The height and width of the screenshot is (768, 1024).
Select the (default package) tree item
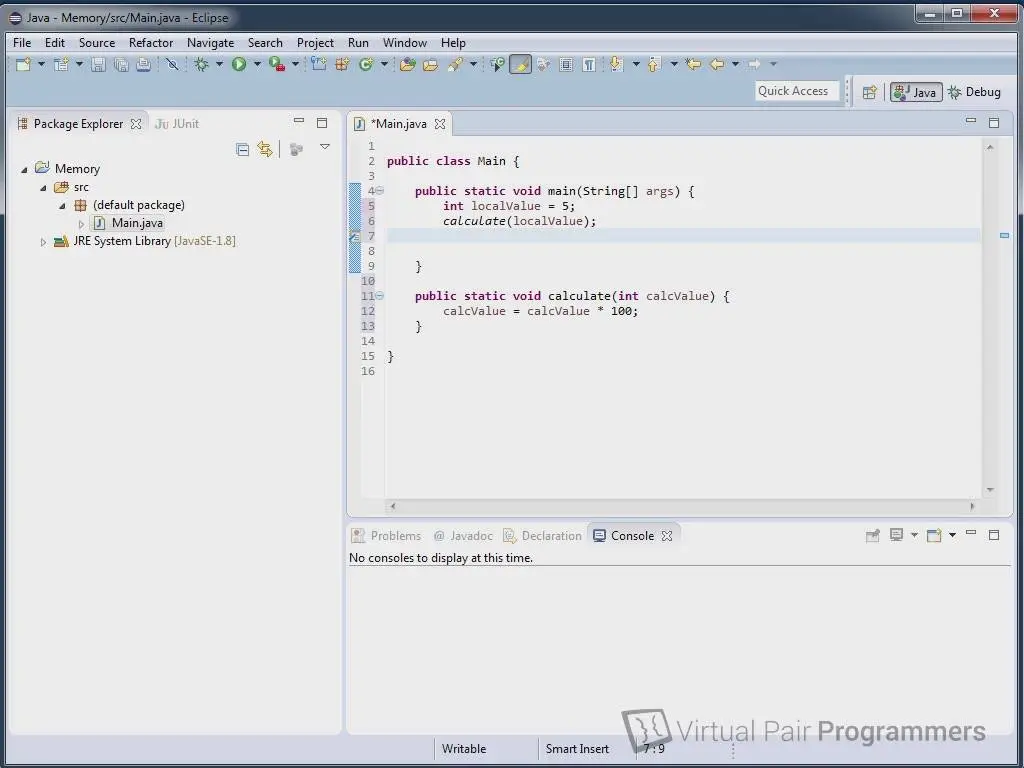(130, 205)
